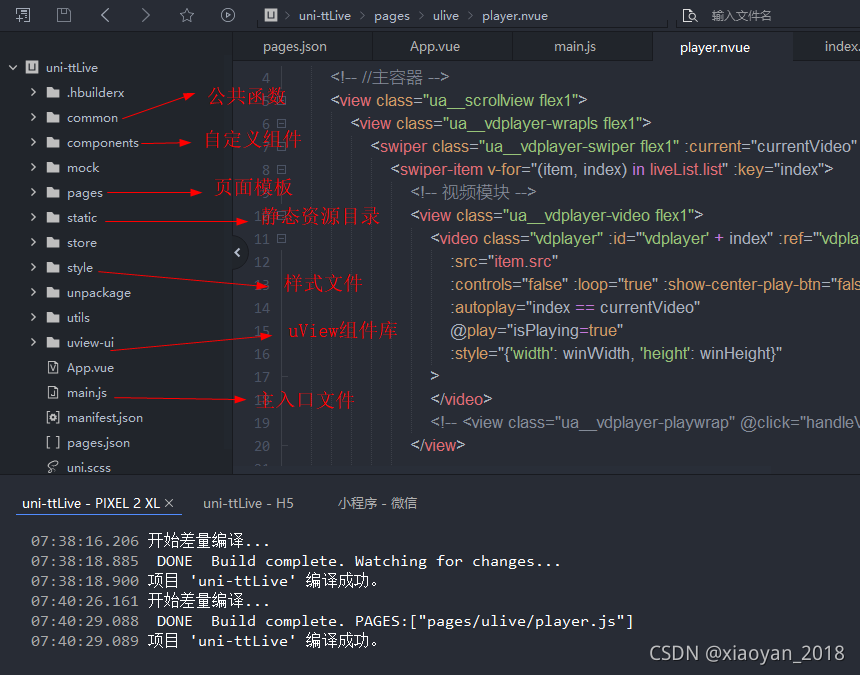Click the star bookmark icon
Image resolution: width=860 pixels, height=675 pixels.
(187, 15)
